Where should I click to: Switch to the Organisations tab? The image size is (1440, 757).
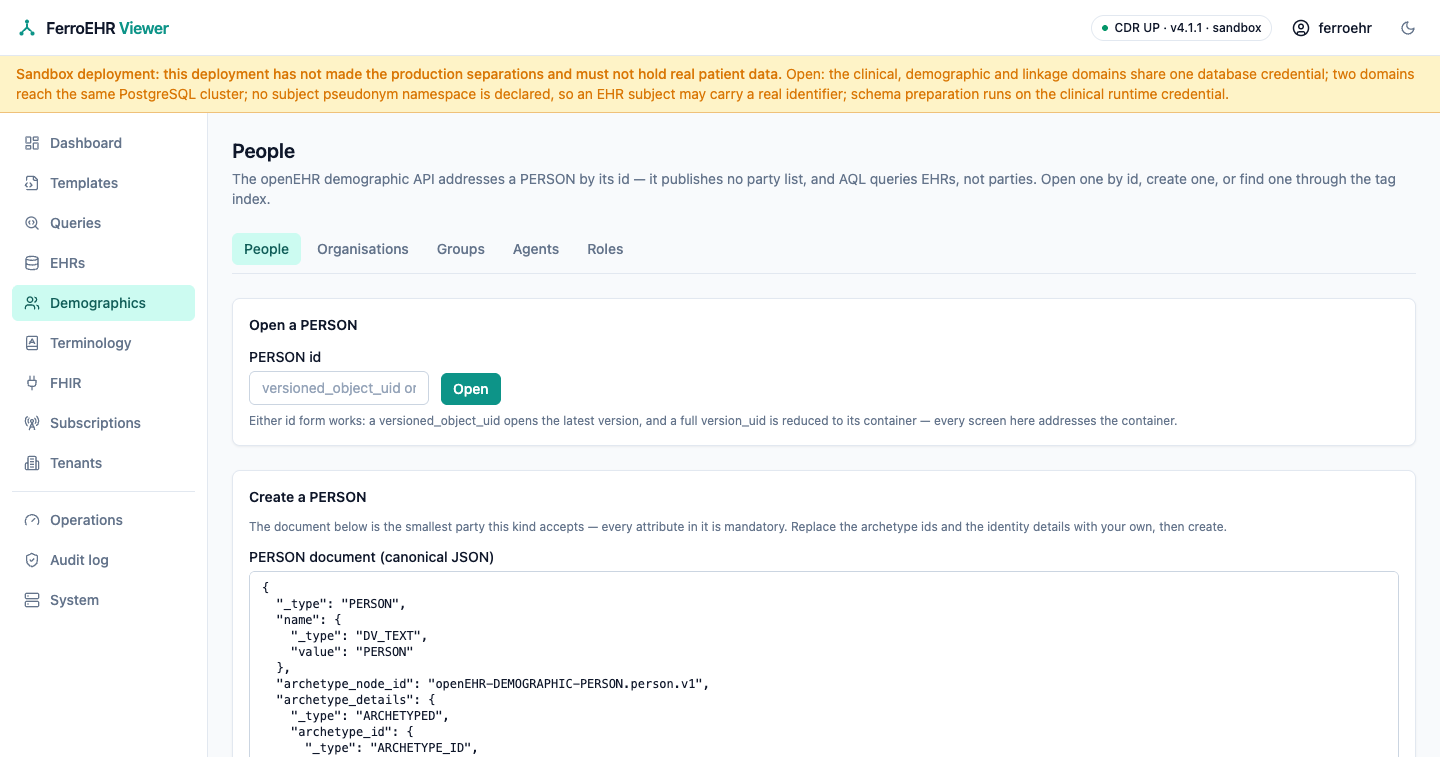(363, 249)
